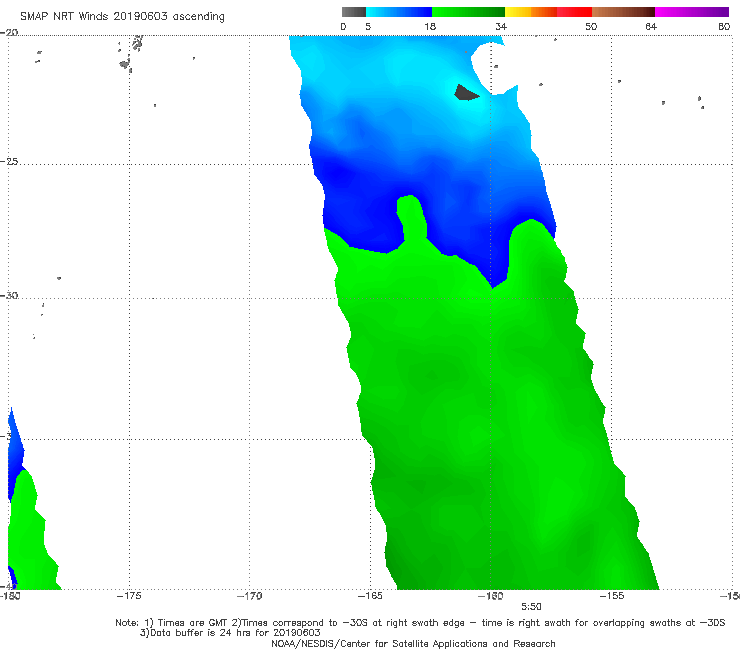Click the NOAA/NESDIS credit line
740x650 pixels.
coord(413,643)
